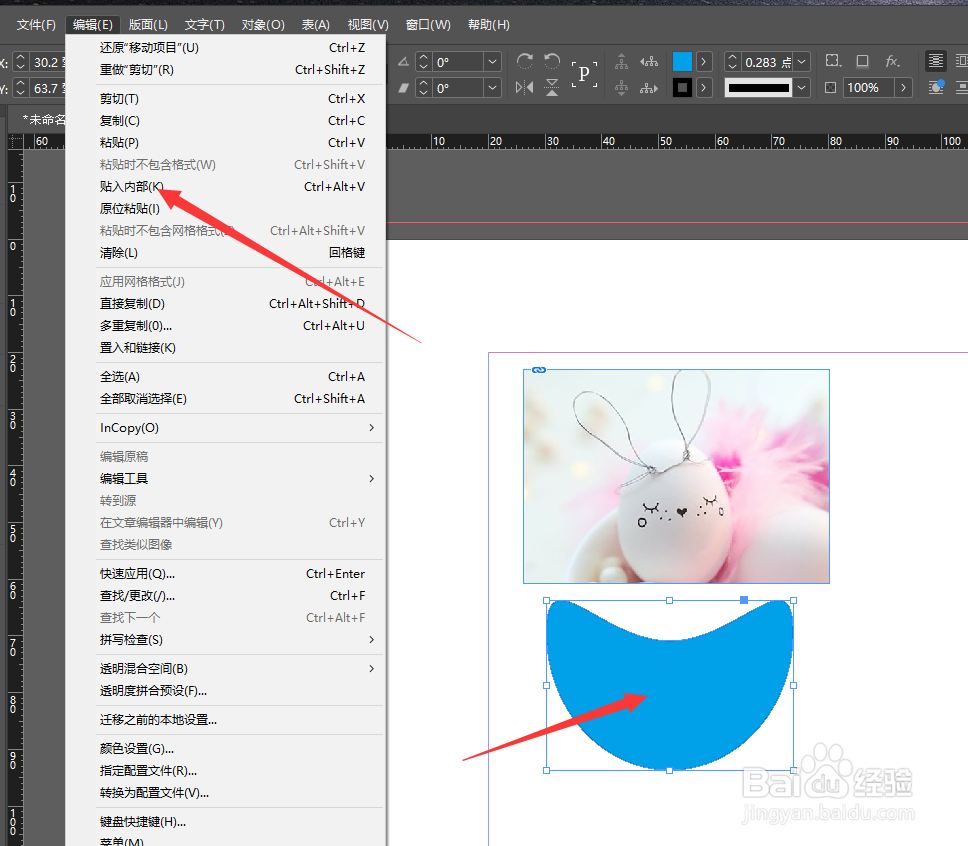Click the opacity checkerboard icon

click(831, 88)
